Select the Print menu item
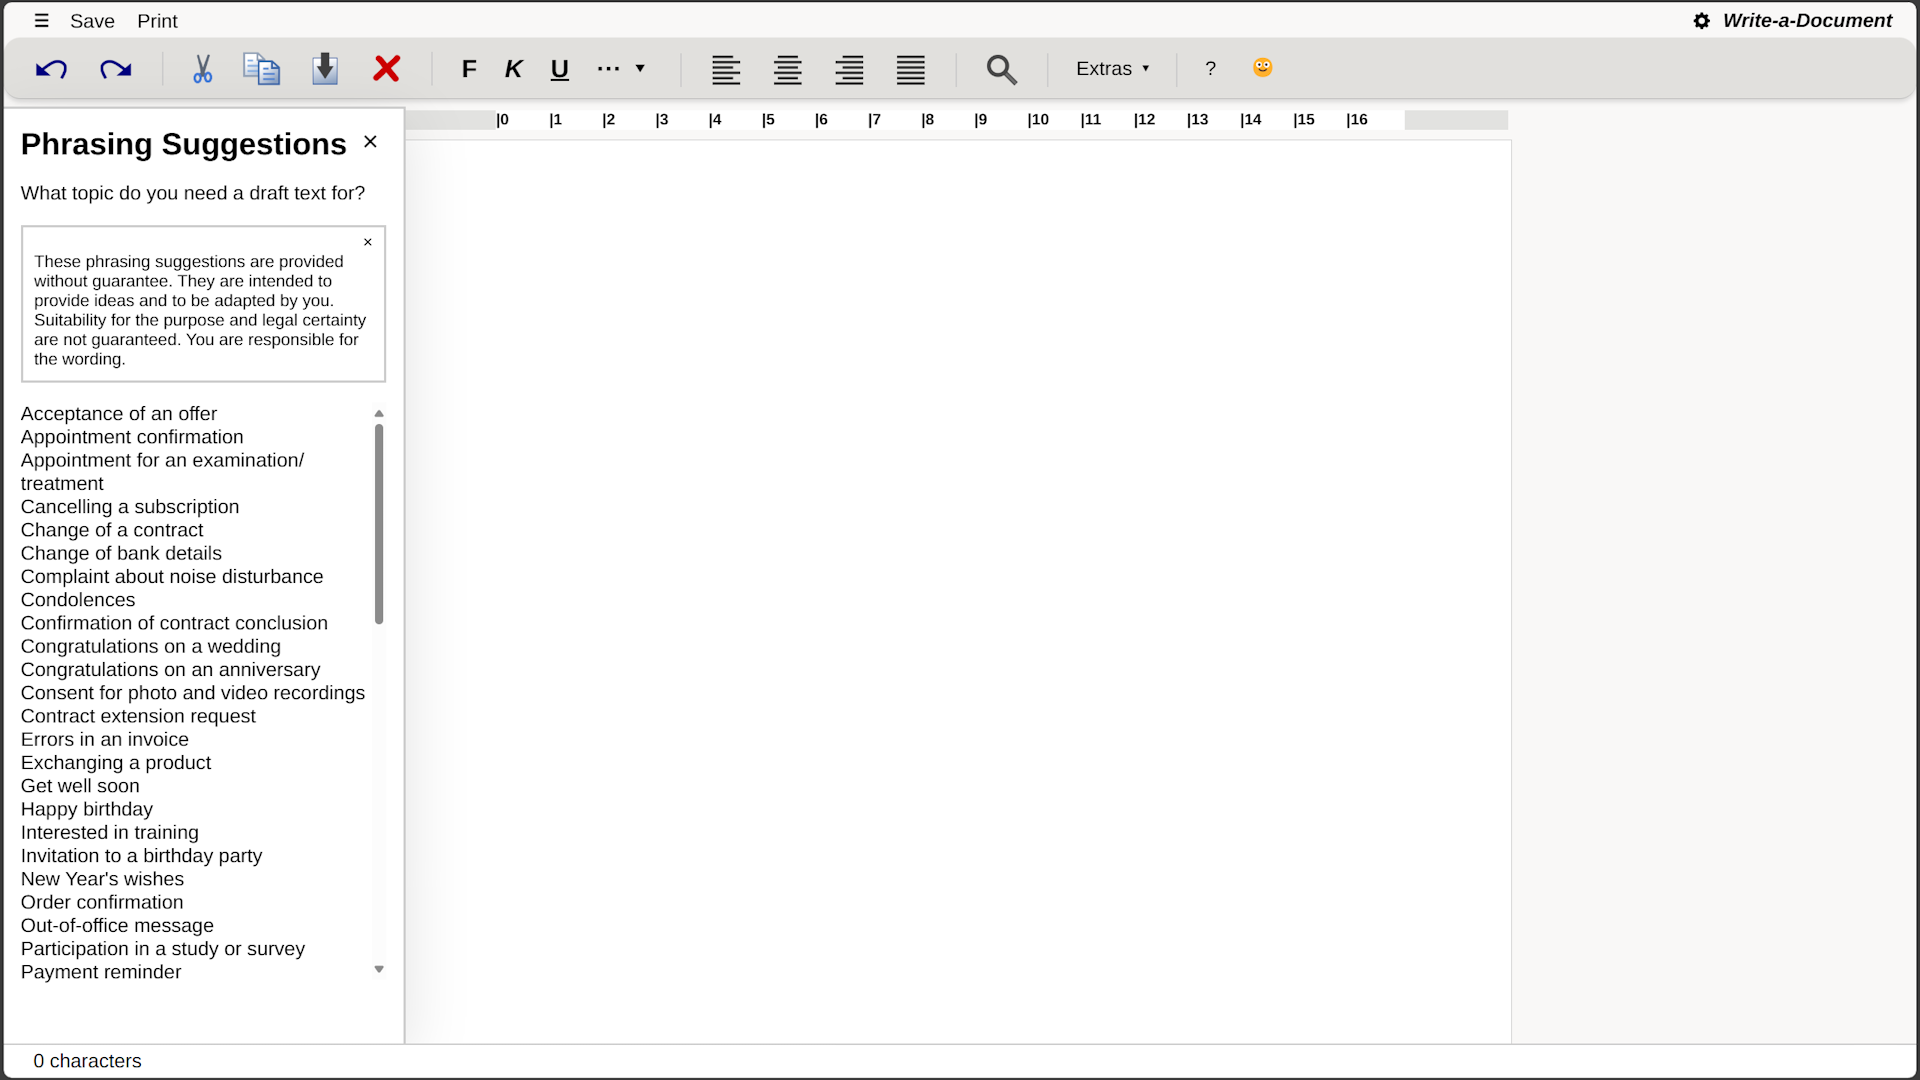Screen dimensions: 1920x1080 [x=157, y=20]
